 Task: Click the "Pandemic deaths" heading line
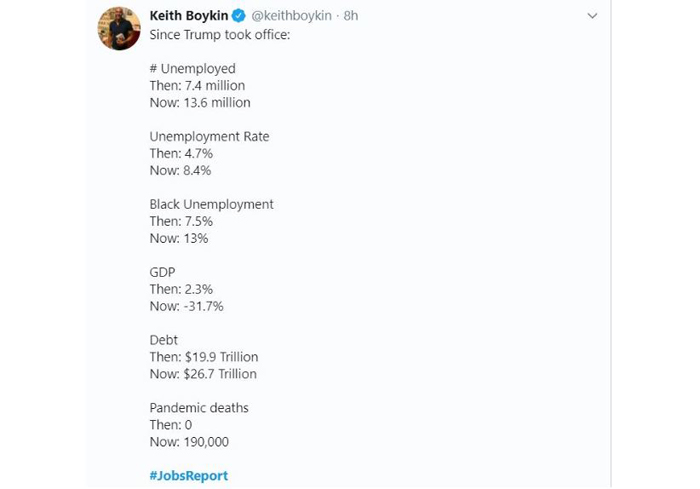pyautogui.click(x=199, y=408)
